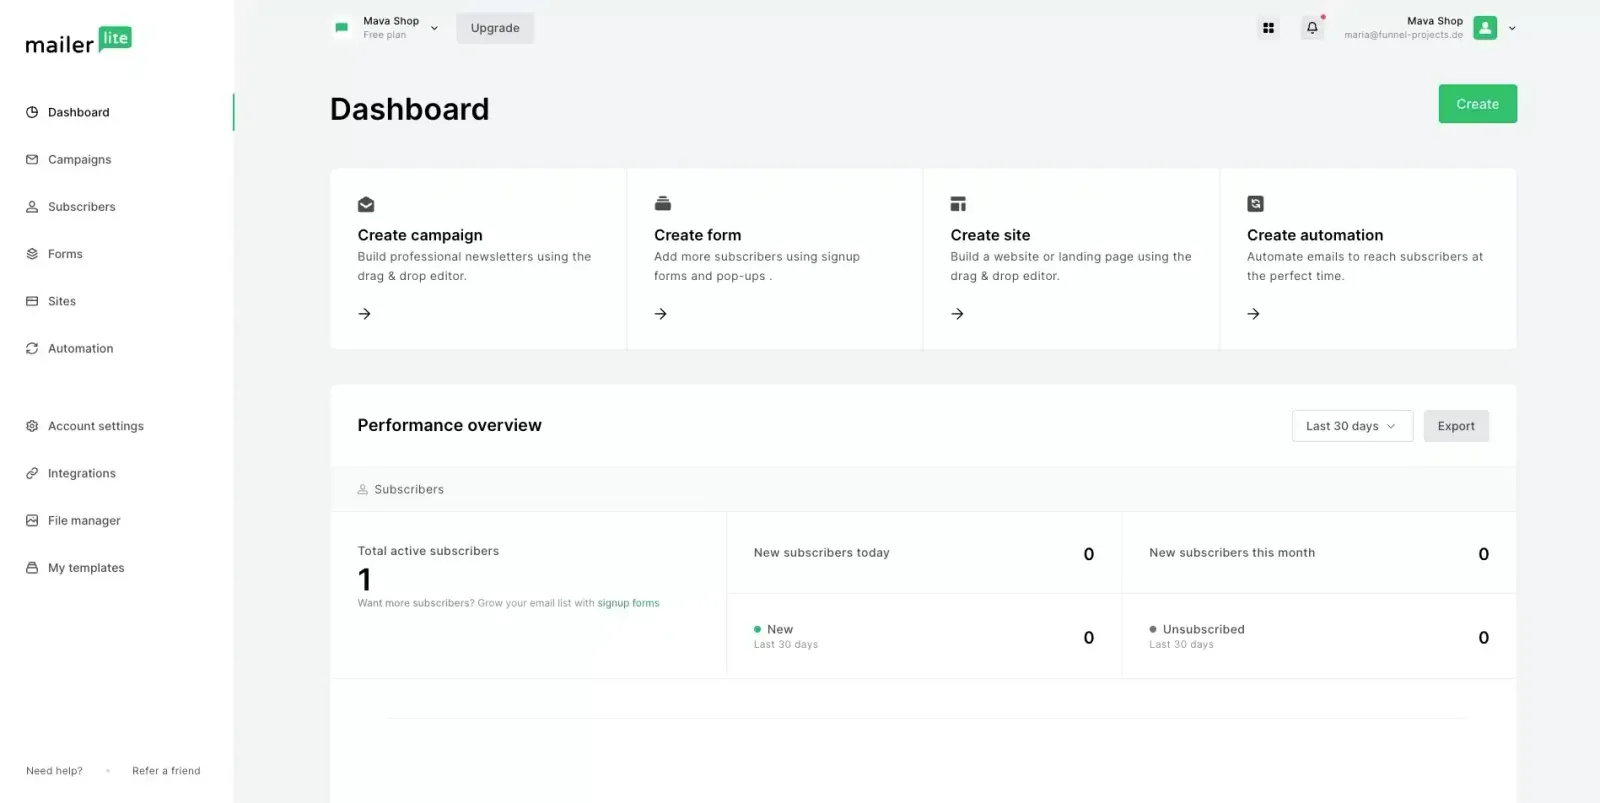Open Forms in sidebar

tap(65, 254)
